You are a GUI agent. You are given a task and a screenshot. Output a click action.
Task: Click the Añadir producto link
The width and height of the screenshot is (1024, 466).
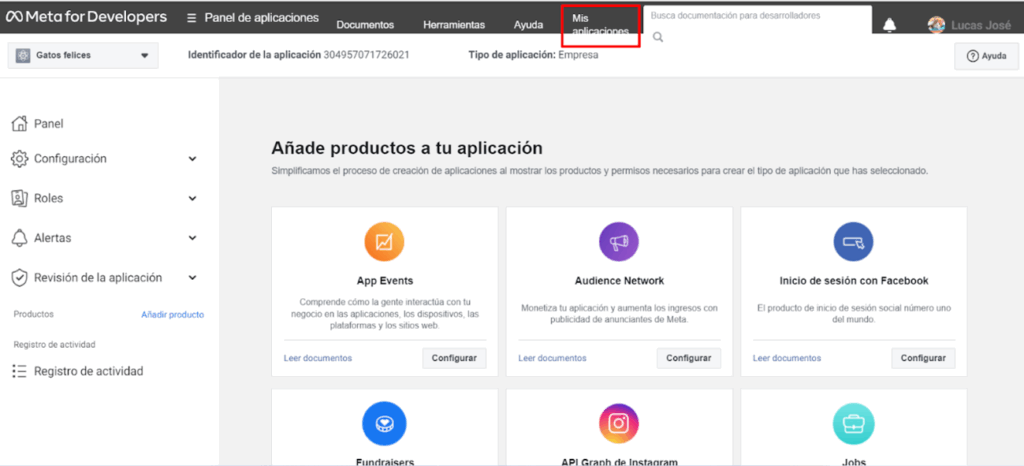172,314
